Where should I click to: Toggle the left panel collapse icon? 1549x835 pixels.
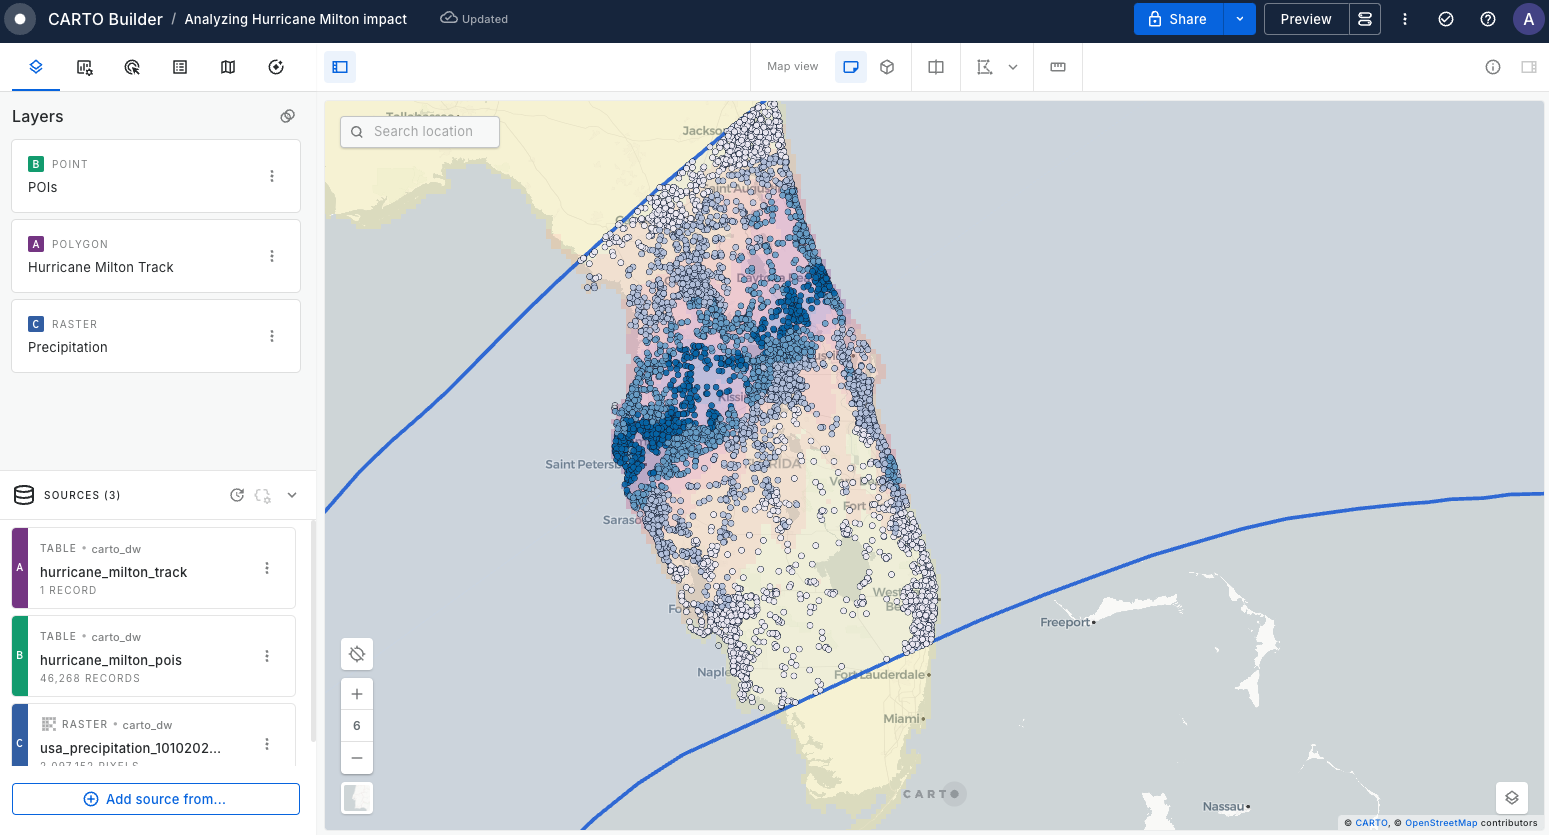click(x=340, y=67)
